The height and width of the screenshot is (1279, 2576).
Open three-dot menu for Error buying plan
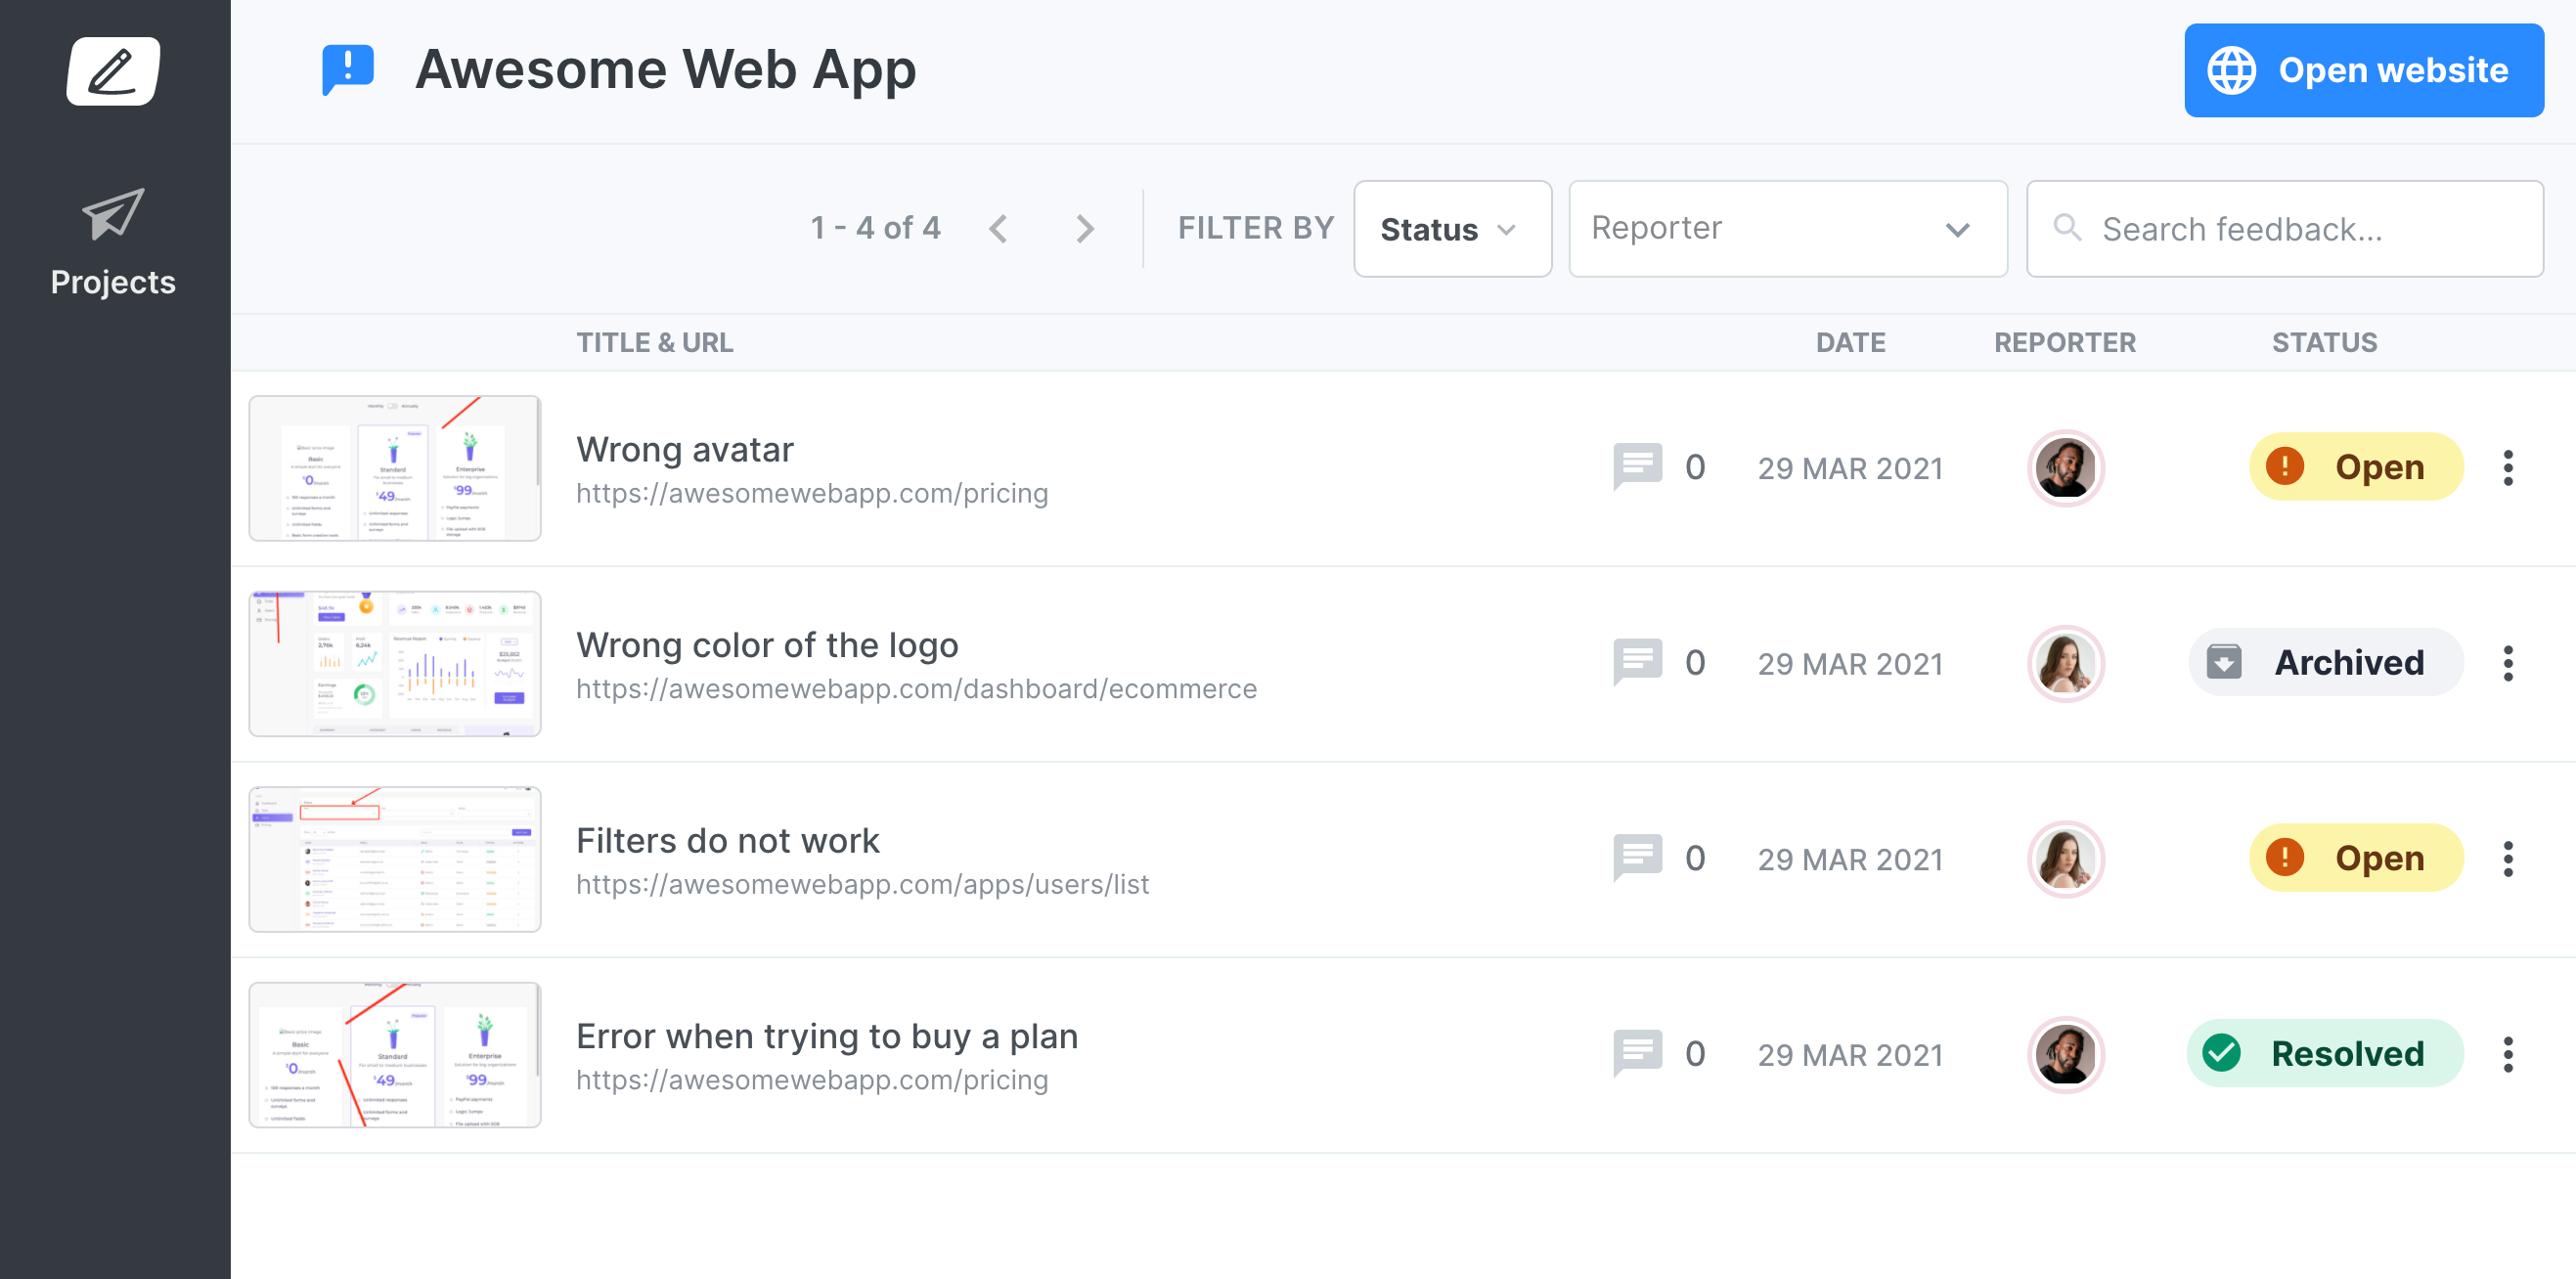click(x=2508, y=1054)
